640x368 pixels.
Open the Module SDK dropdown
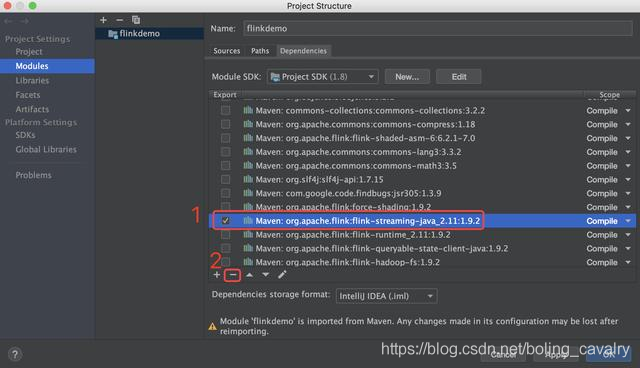(322, 77)
